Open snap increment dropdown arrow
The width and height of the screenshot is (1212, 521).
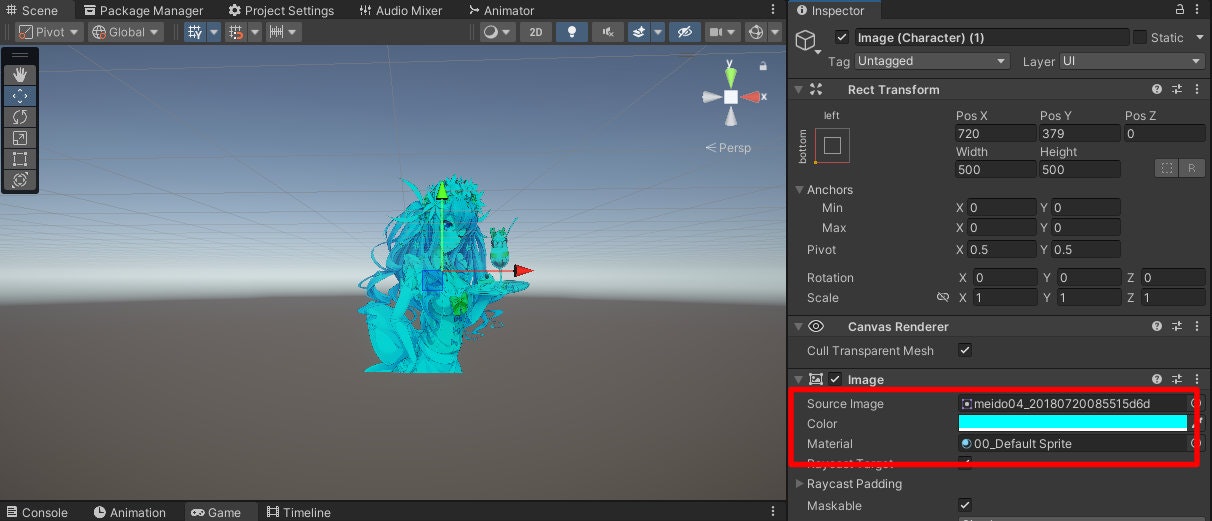[294, 32]
